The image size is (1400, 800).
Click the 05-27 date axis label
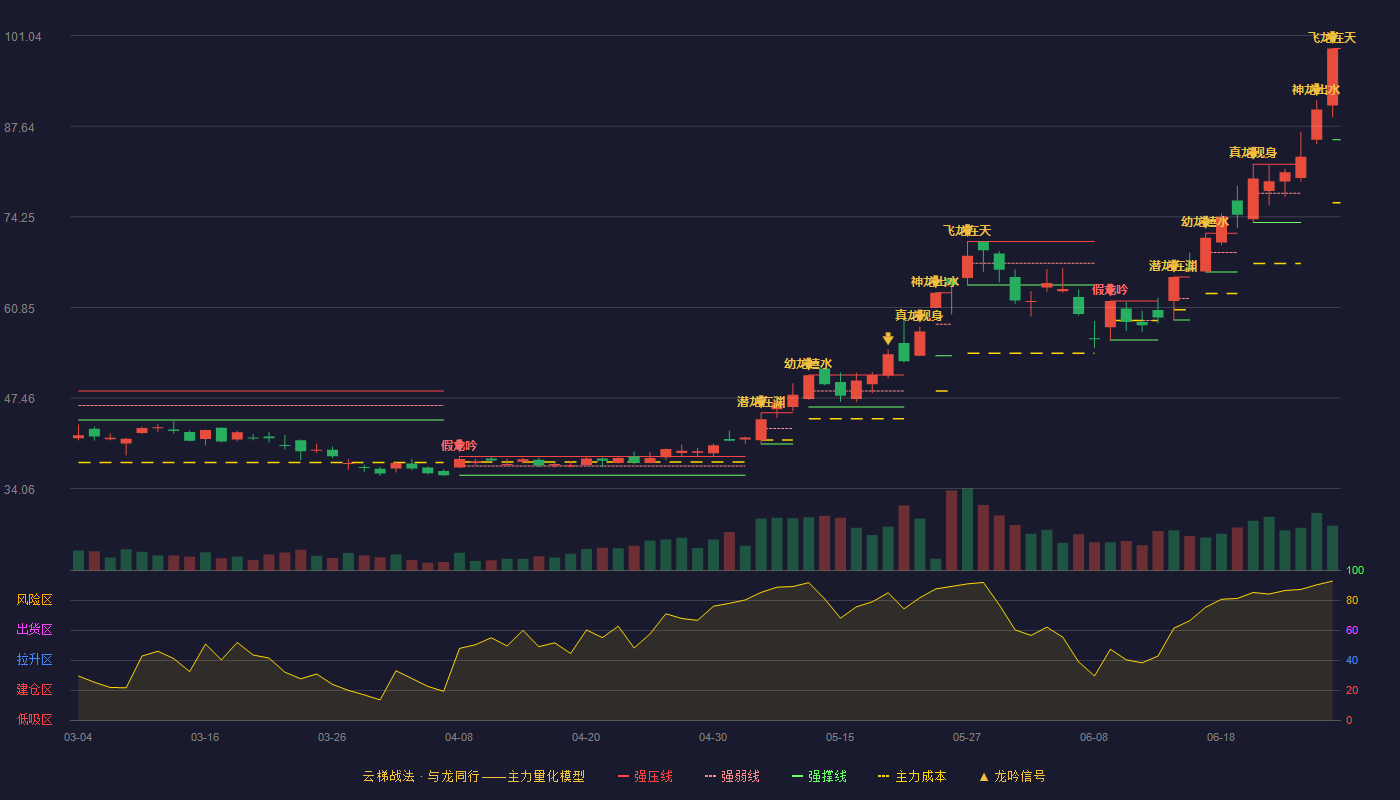pos(967,737)
